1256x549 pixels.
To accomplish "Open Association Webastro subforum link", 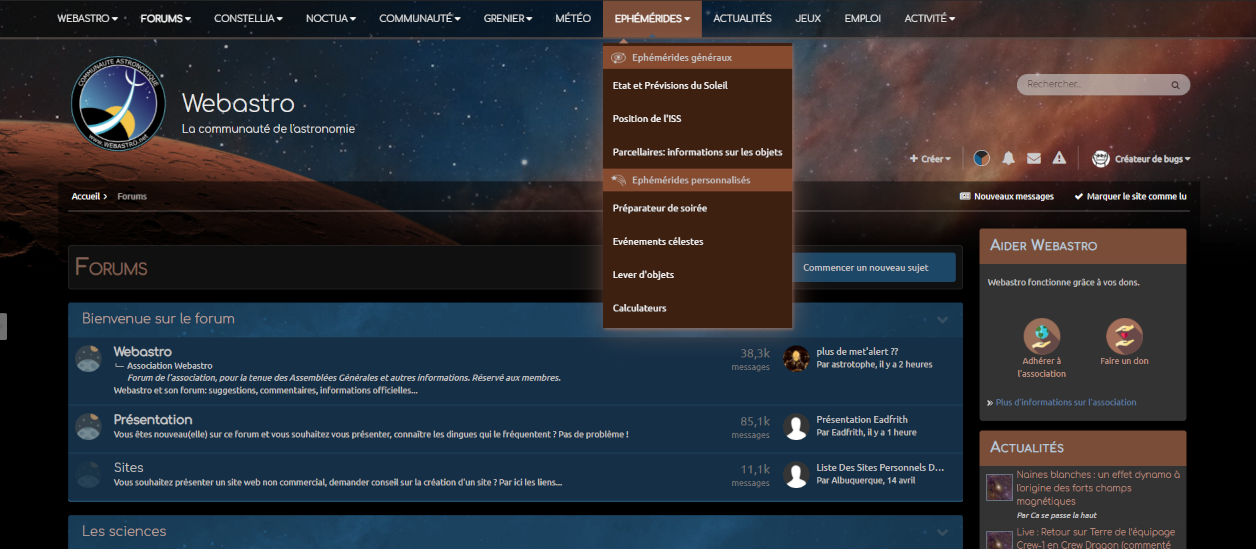I will coord(169,366).
